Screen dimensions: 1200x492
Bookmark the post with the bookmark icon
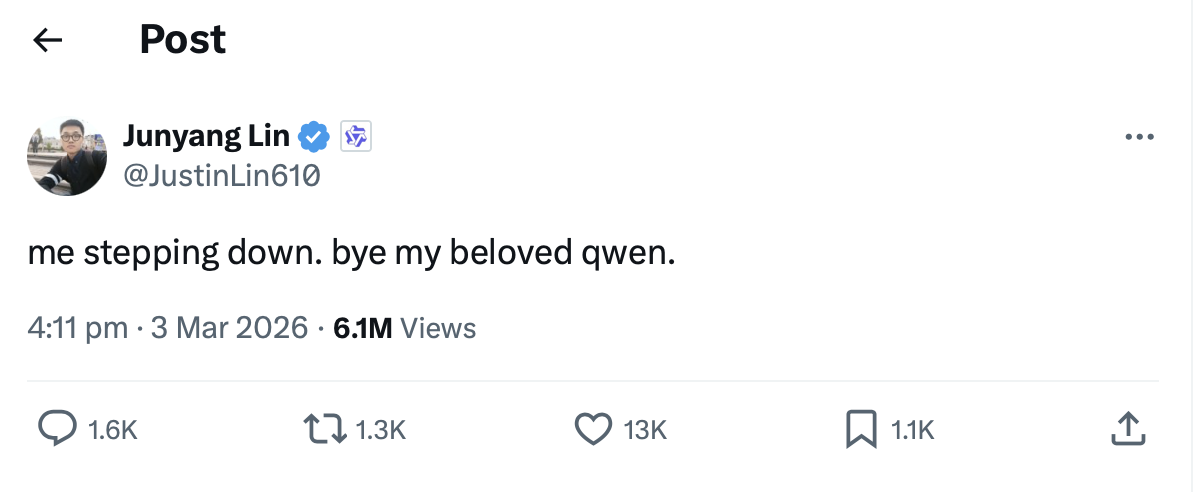pos(861,429)
